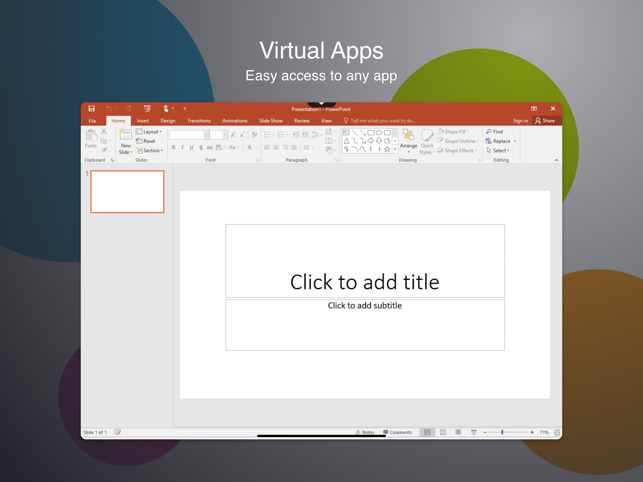Image resolution: width=643 pixels, height=482 pixels.
Task: Toggle Center alignment
Action: pyautogui.click(x=276, y=147)
